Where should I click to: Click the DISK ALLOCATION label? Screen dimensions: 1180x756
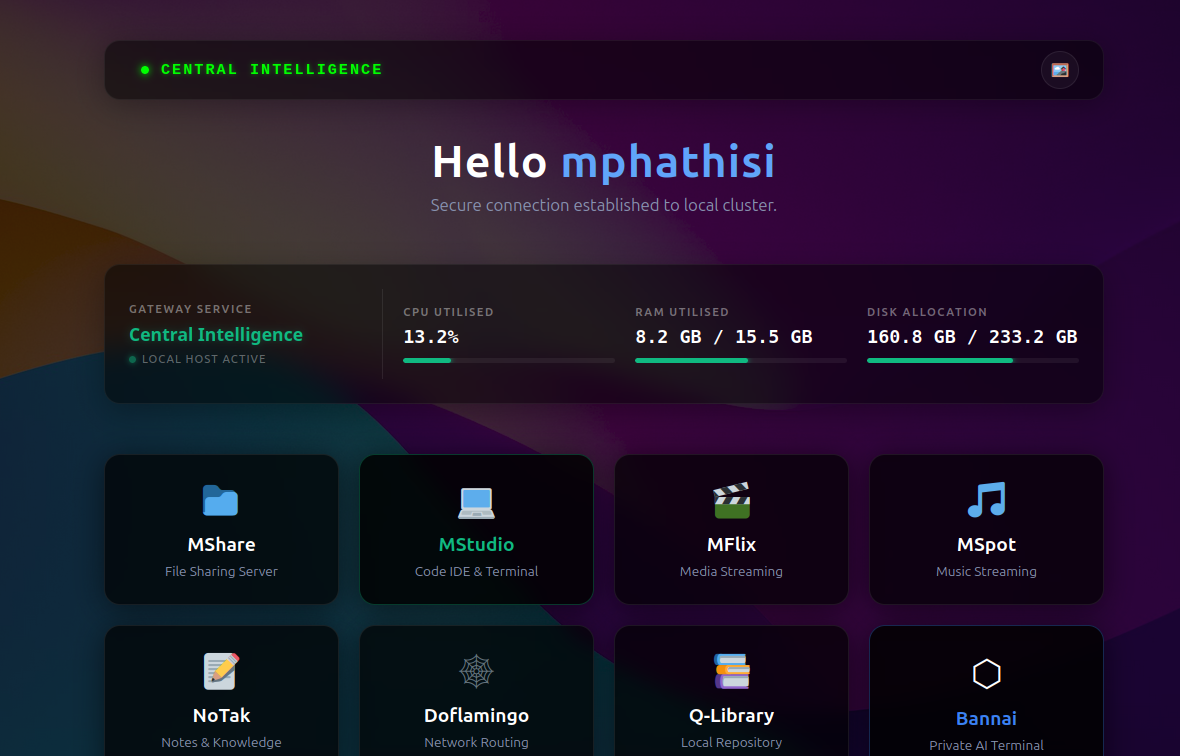tap(927, 312)
